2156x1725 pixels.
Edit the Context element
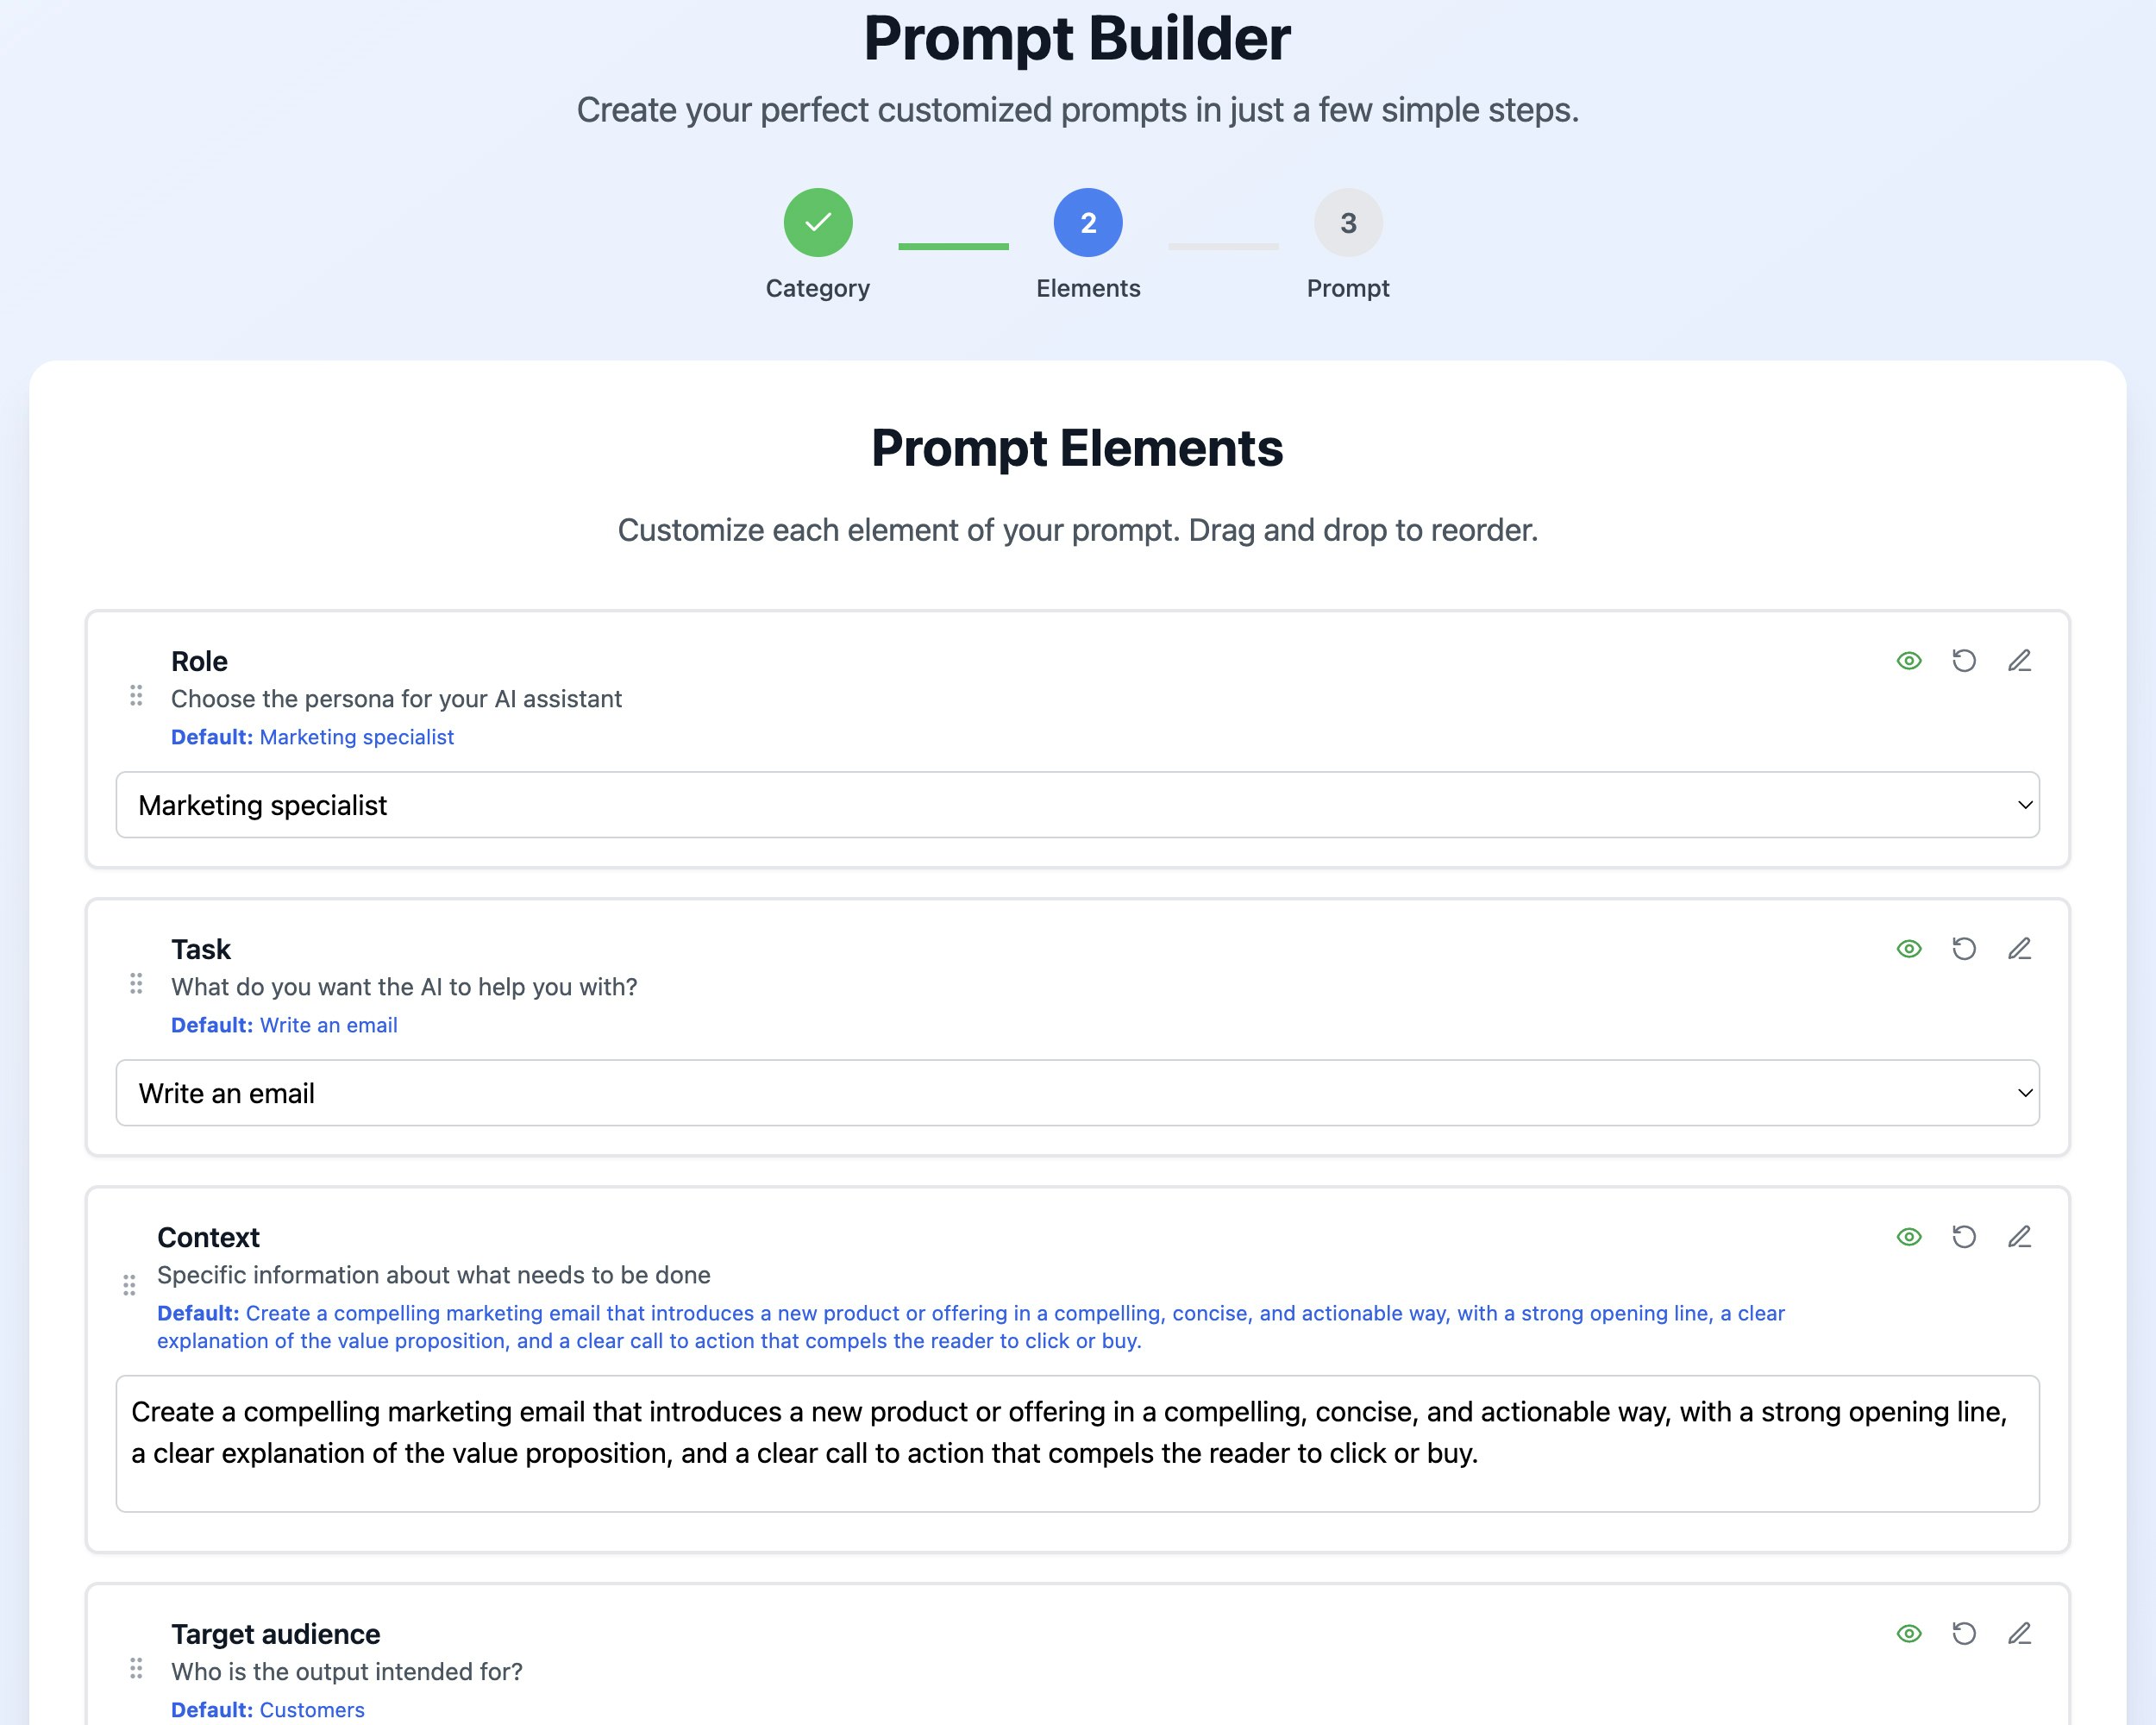2020,1236
